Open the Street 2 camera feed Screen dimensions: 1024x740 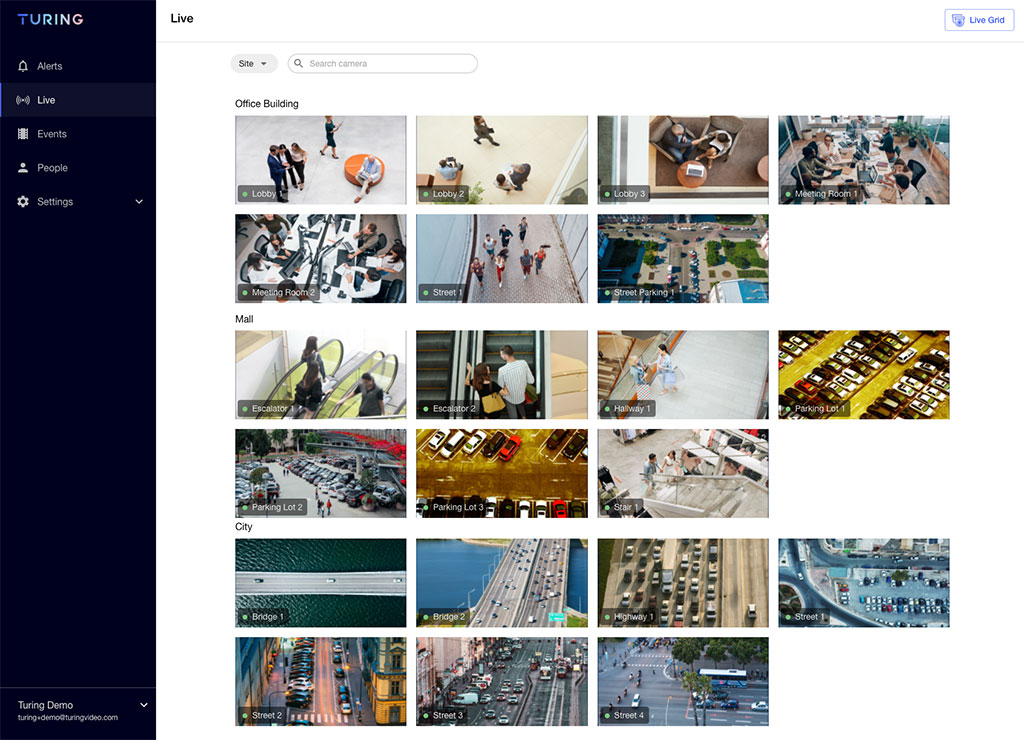pos(321,681)
